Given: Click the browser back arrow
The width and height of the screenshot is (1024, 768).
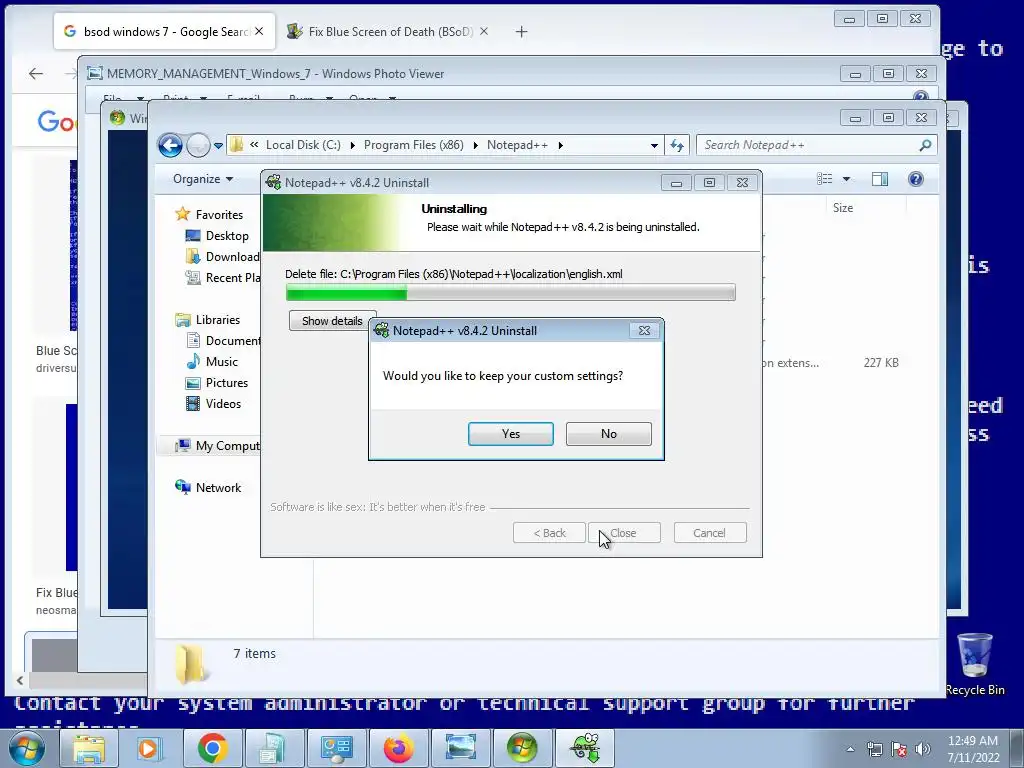Looking at the screenshot, I should coord(36,74).
